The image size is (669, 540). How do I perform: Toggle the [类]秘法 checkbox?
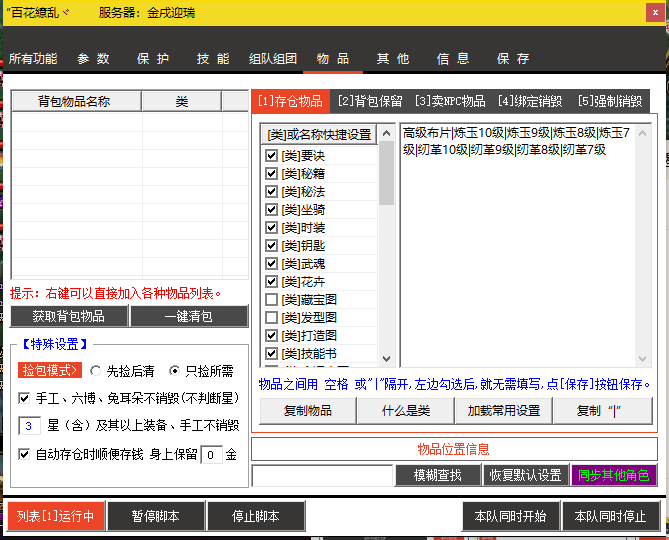point(271,192)
